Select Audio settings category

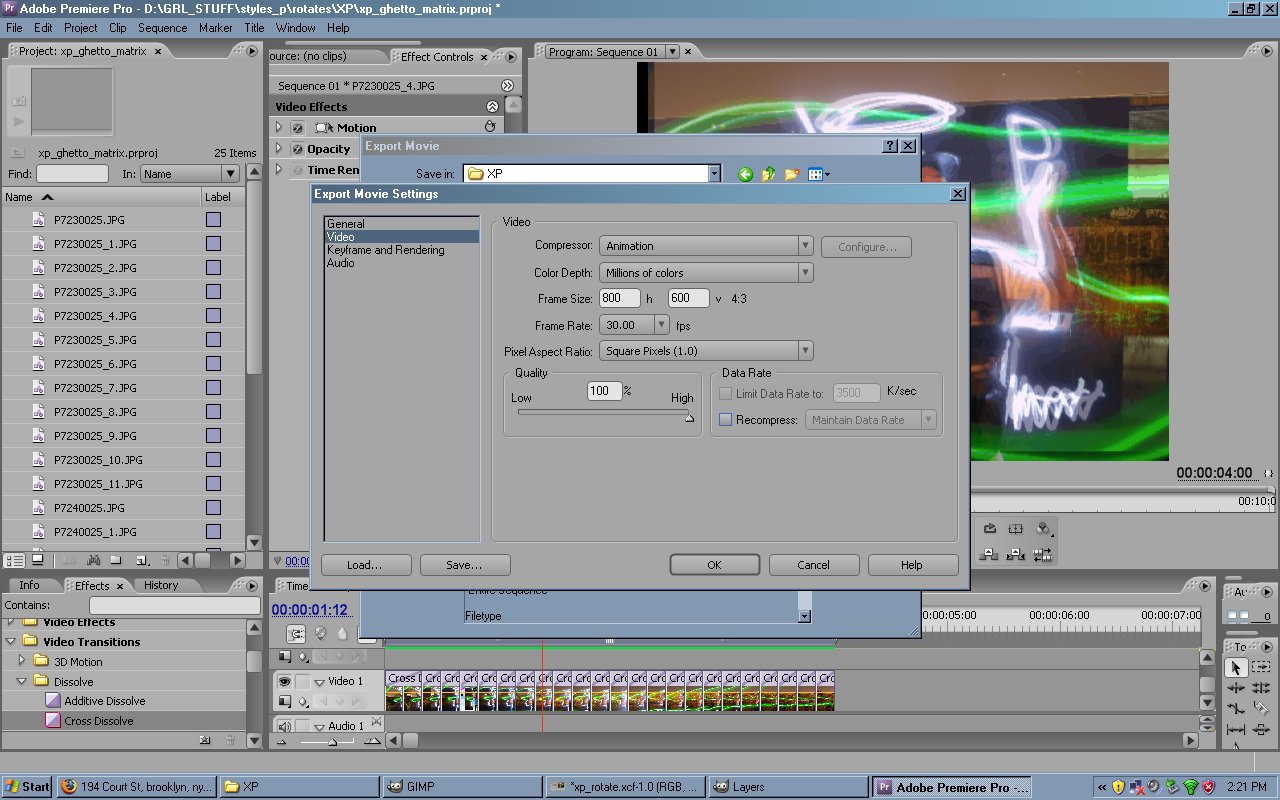pos(340,263)
